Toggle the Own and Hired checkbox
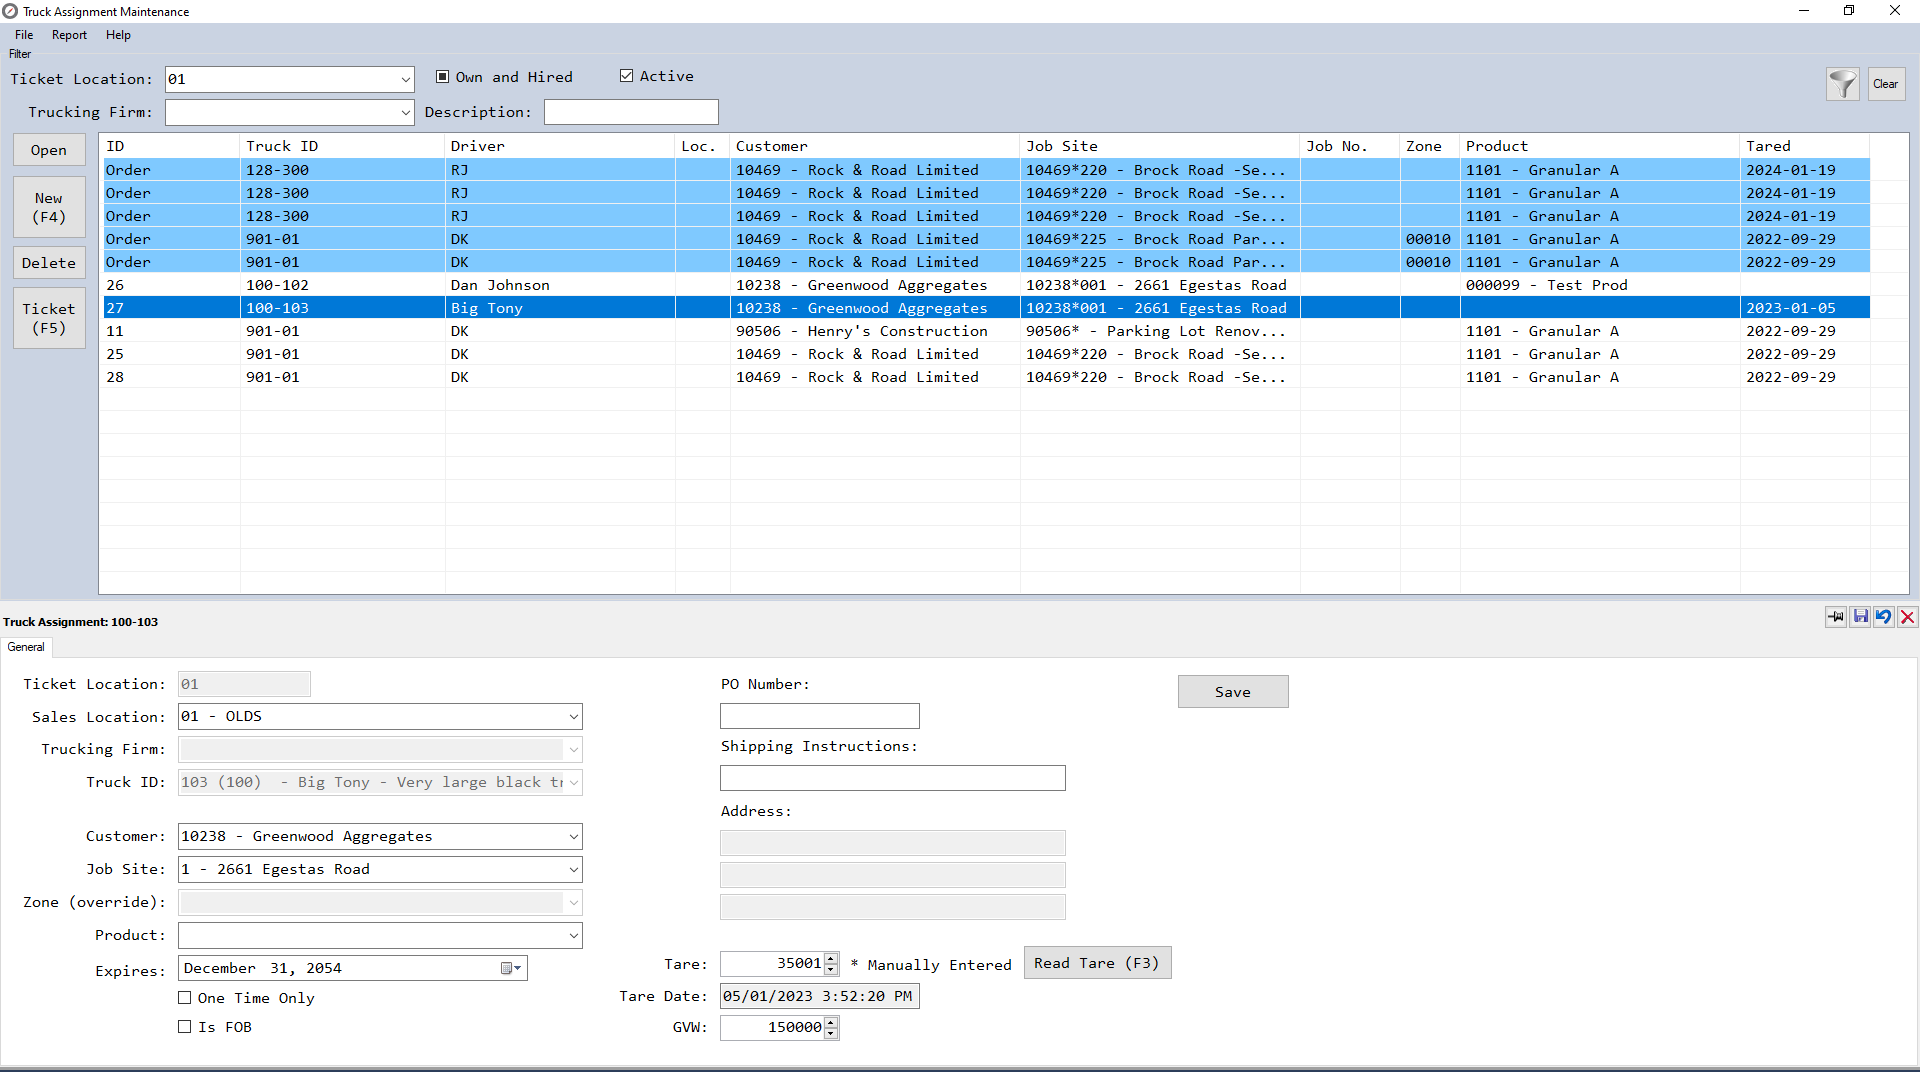Viewport: 1920px width, 1072px height. [443, 77]
